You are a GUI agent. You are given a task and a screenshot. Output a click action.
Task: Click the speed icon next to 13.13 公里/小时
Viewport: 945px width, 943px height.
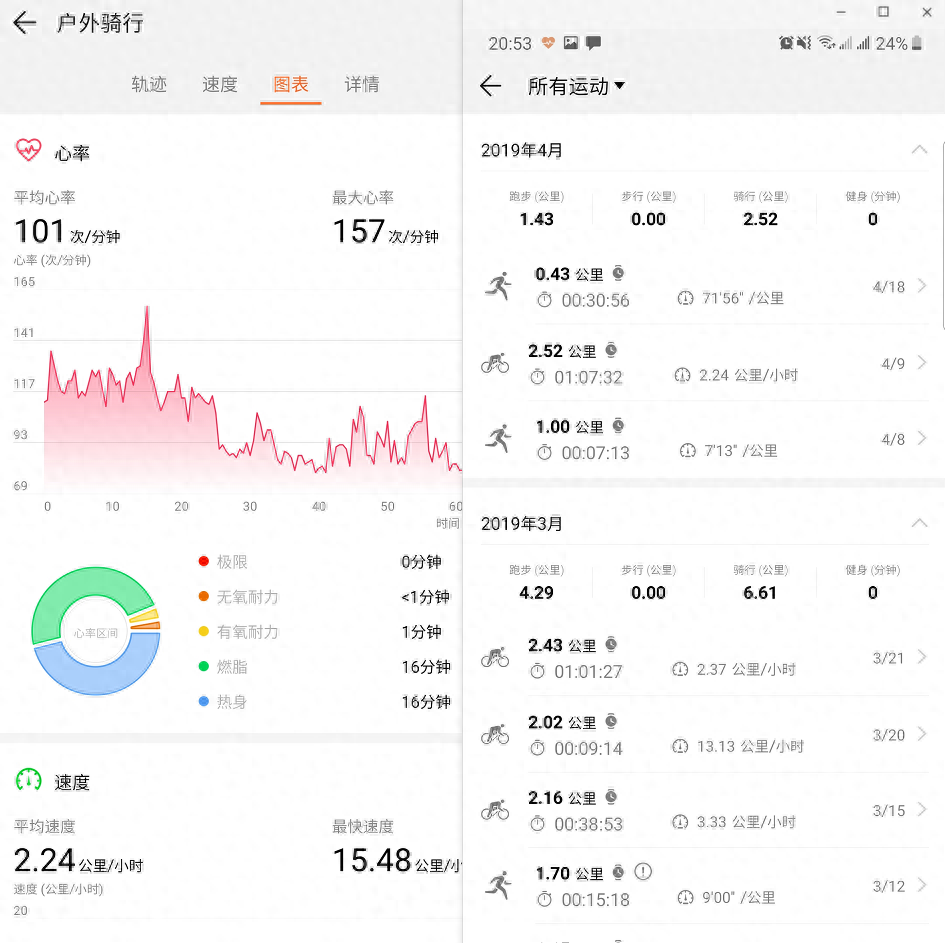coord(680,746)
